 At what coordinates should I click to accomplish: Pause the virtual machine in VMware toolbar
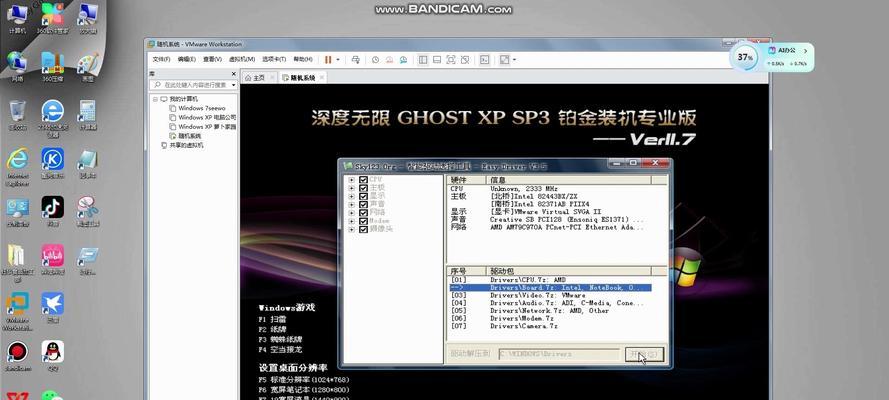328,59
